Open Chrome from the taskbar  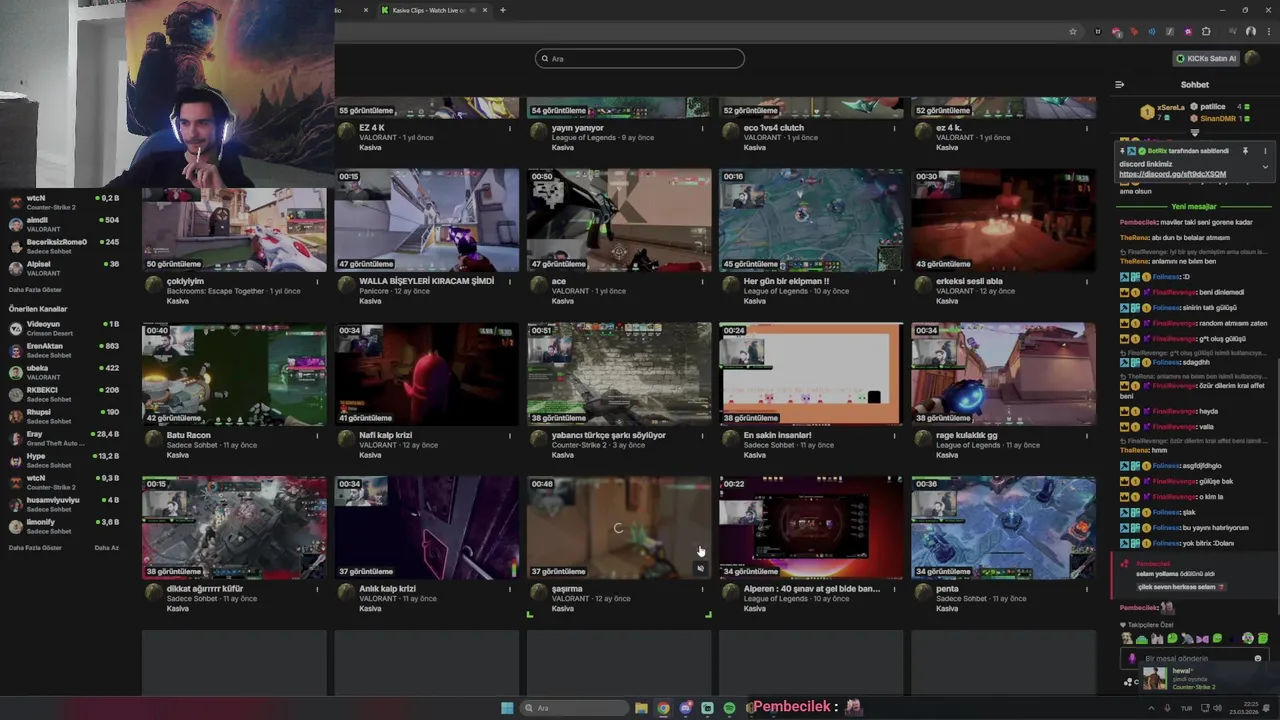click(663, 708)
